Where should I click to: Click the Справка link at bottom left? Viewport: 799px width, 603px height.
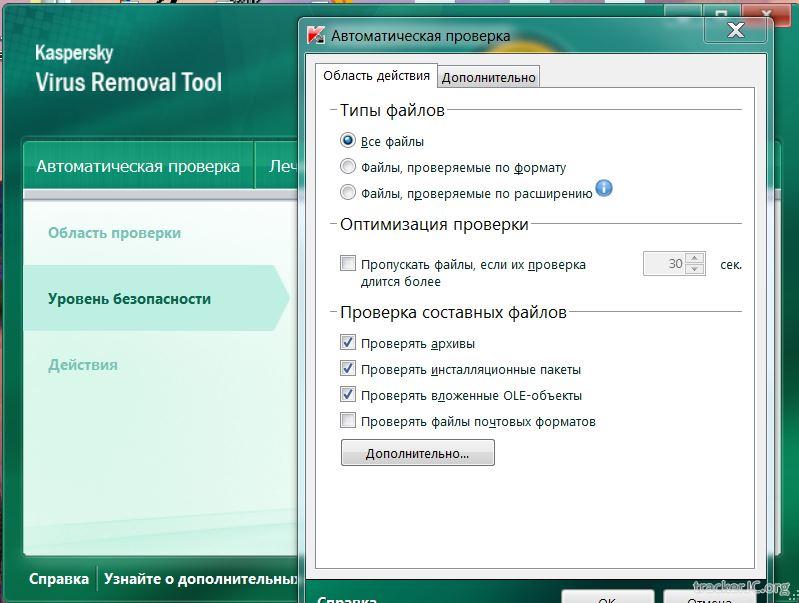tap(59, 578)
